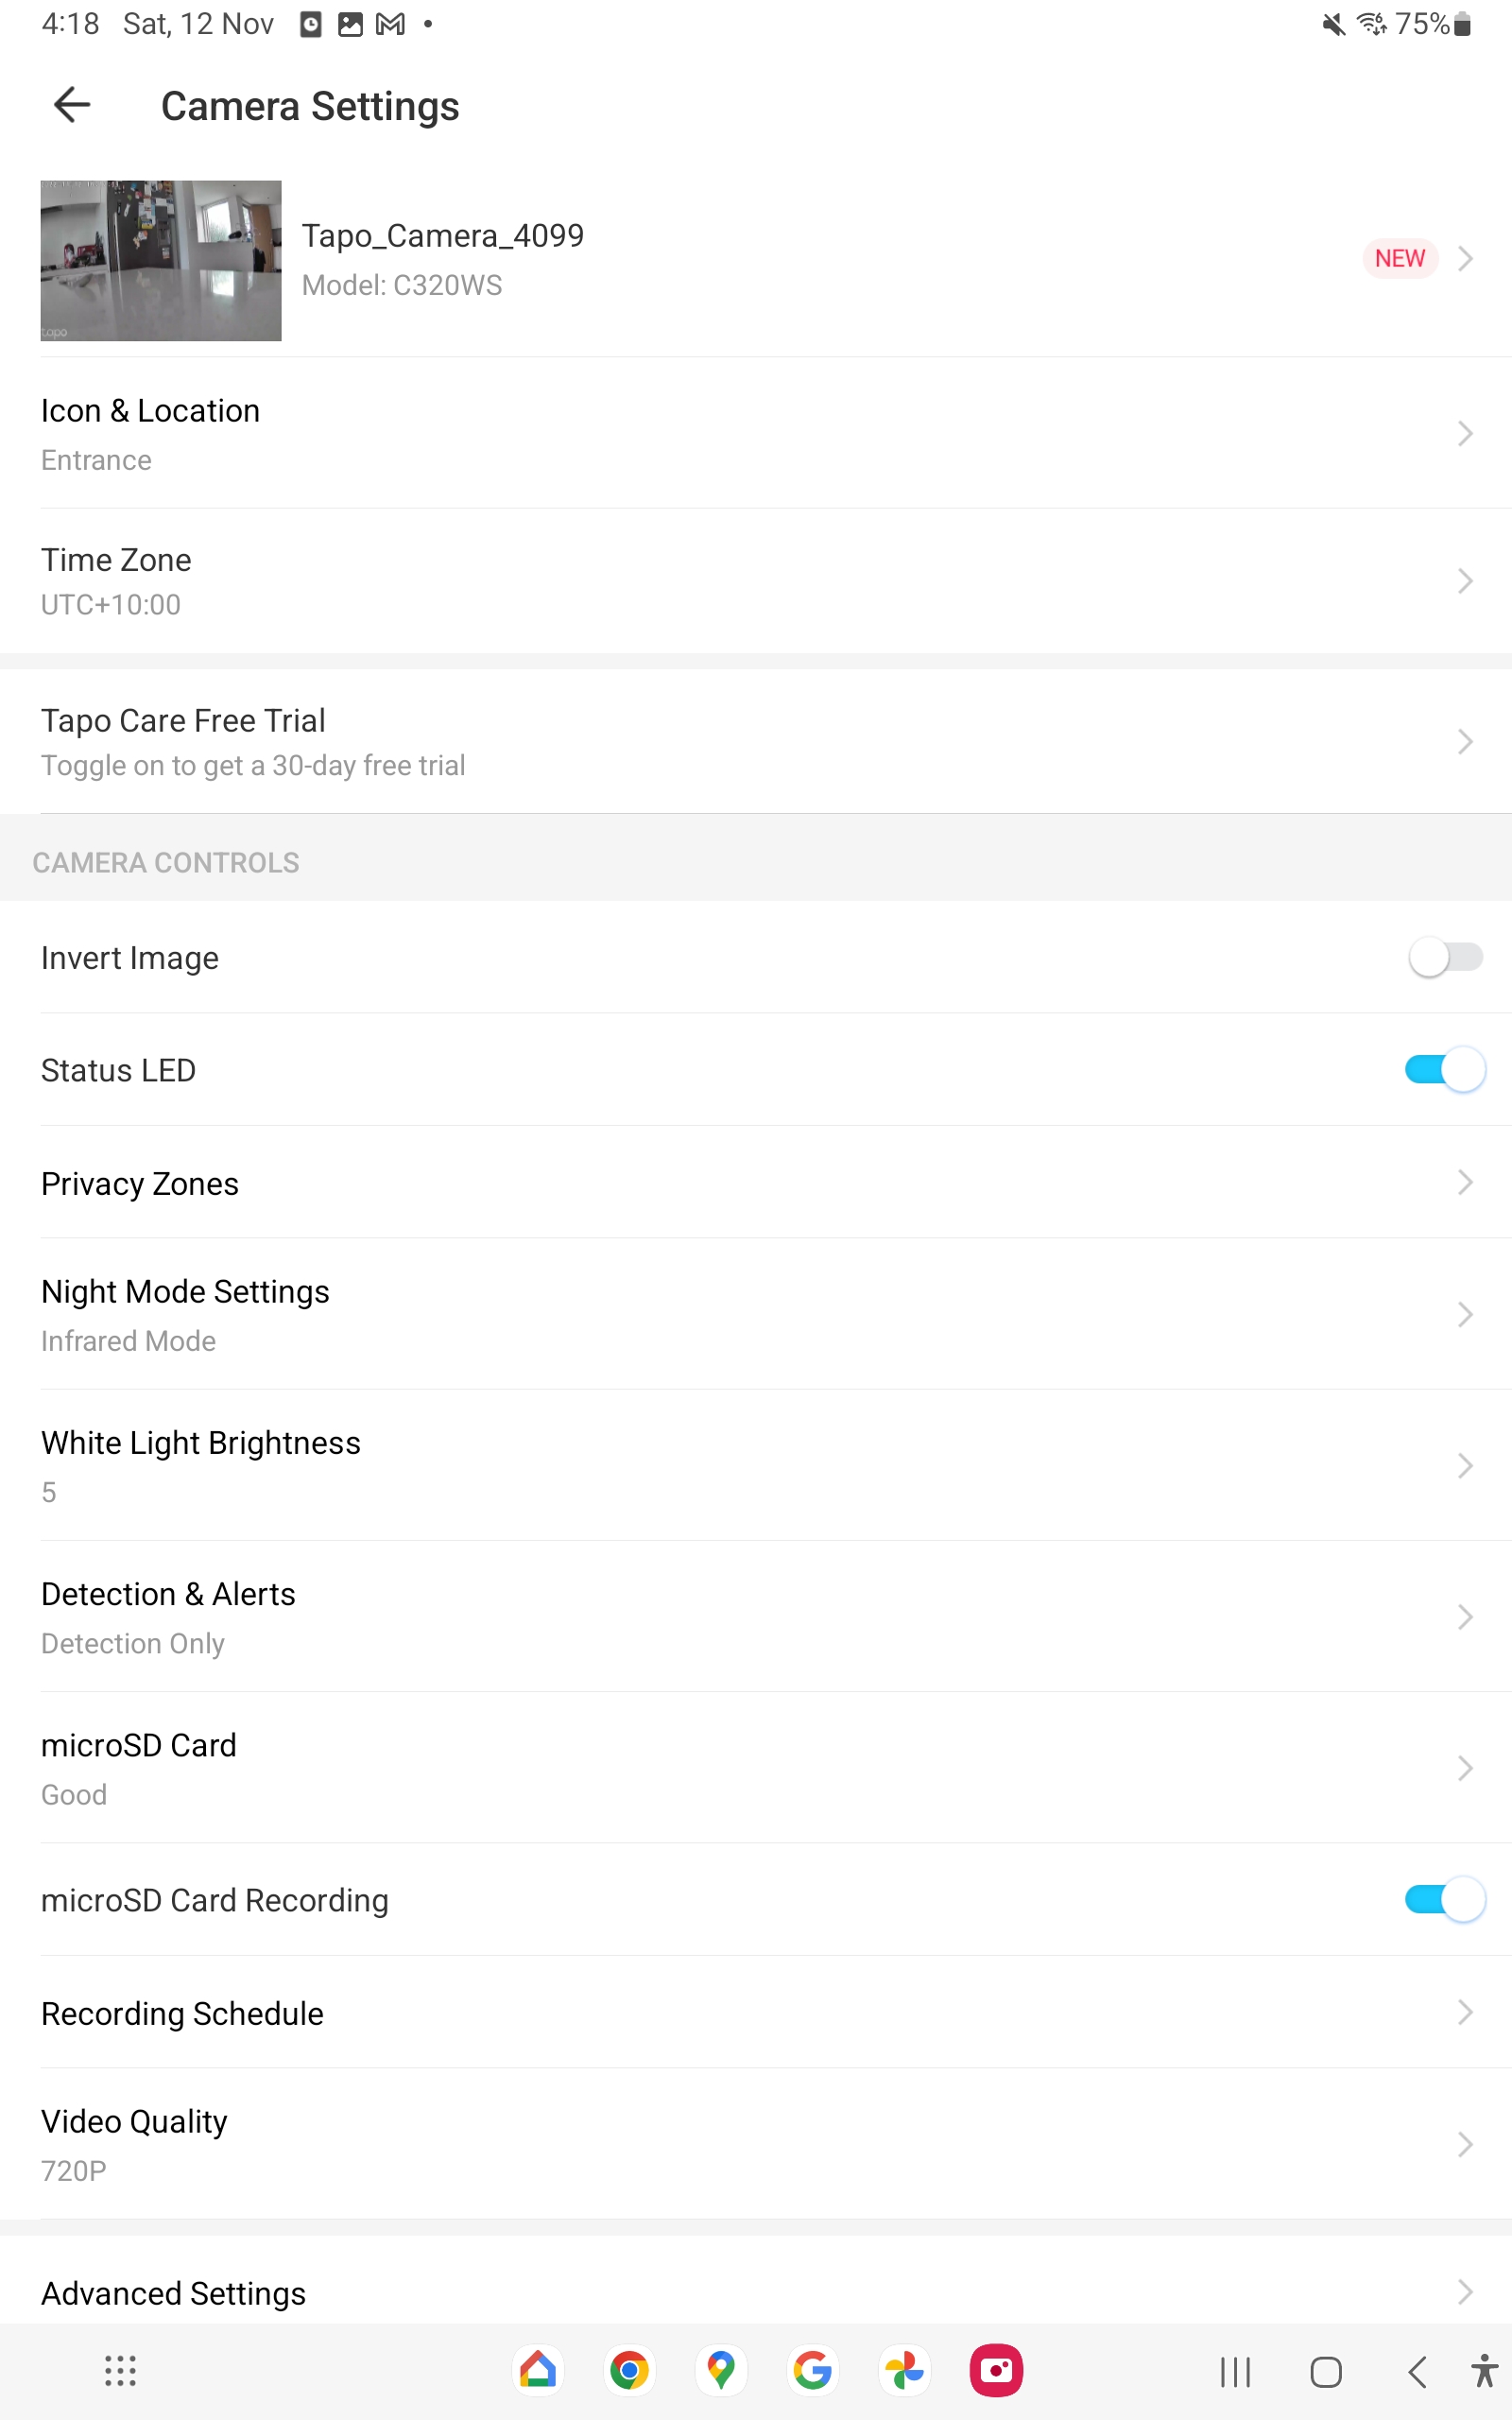The width and height of the screenshot is (1512, 2420).
Task: Open the red screen recorder app icon
Action: [x=996, y=2370]
